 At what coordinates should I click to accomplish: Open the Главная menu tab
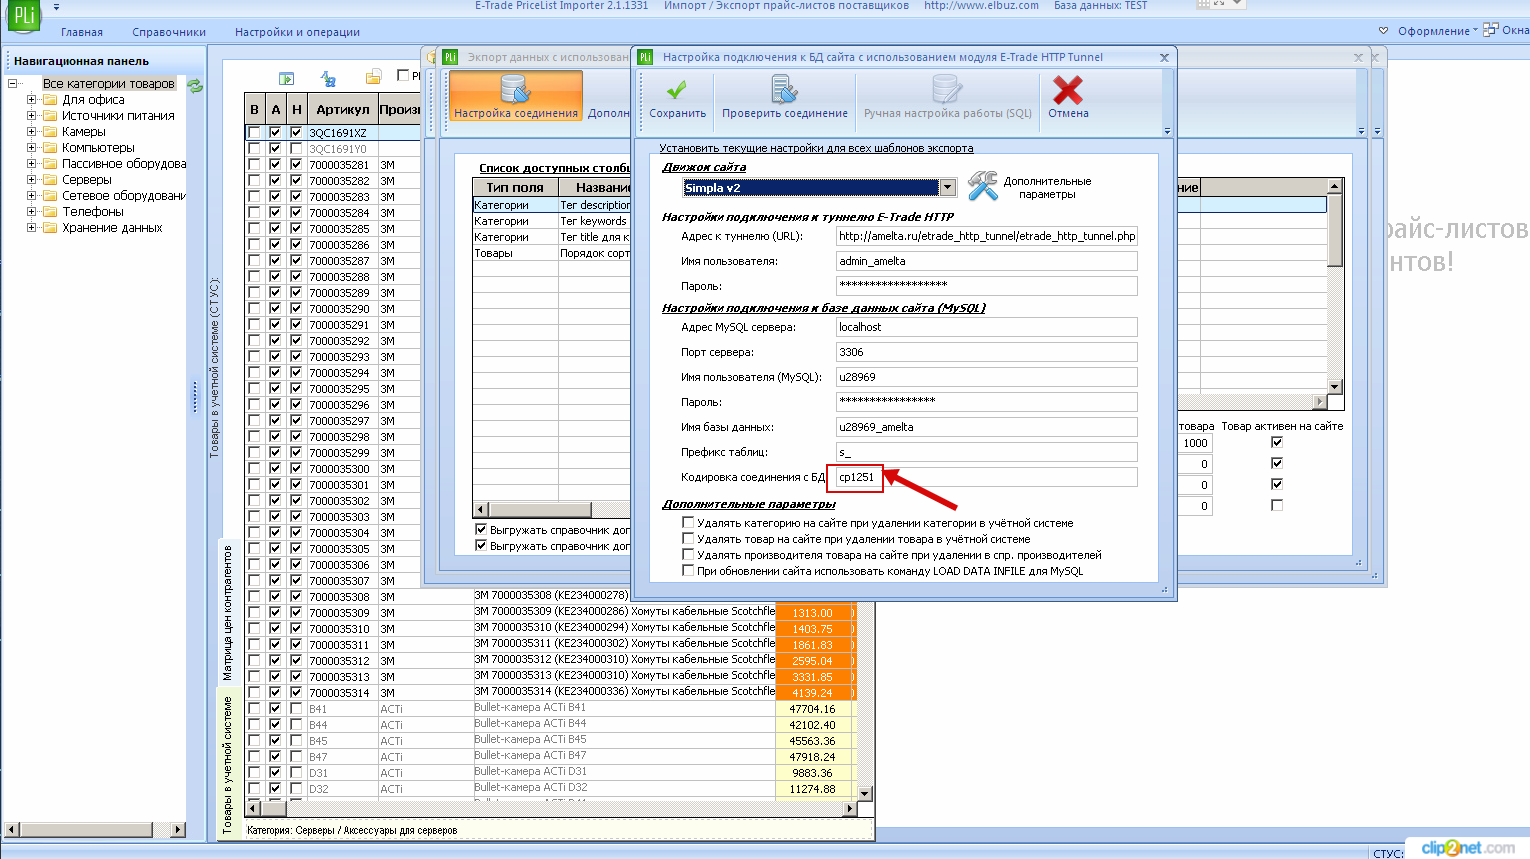click(x=82, y=32)
